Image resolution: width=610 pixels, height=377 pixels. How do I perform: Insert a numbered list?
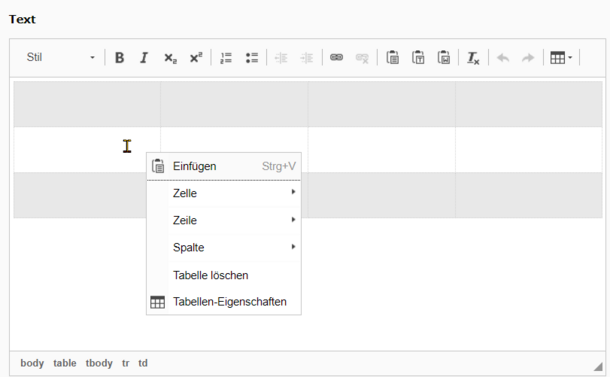(x=226, y=58)
